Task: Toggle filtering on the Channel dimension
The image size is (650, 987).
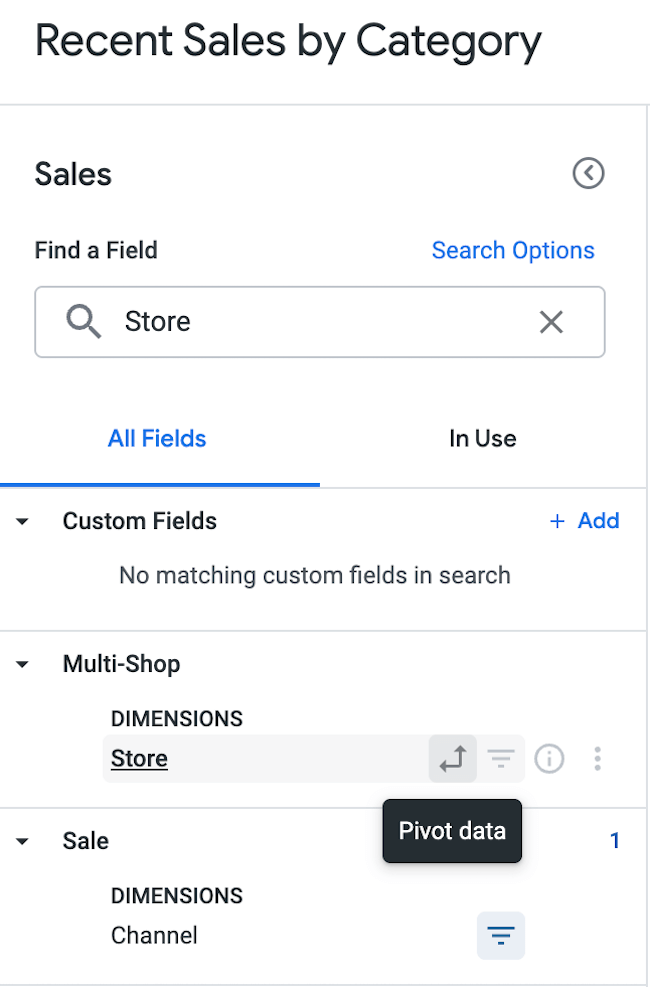Action: click(x=500, y=935)
